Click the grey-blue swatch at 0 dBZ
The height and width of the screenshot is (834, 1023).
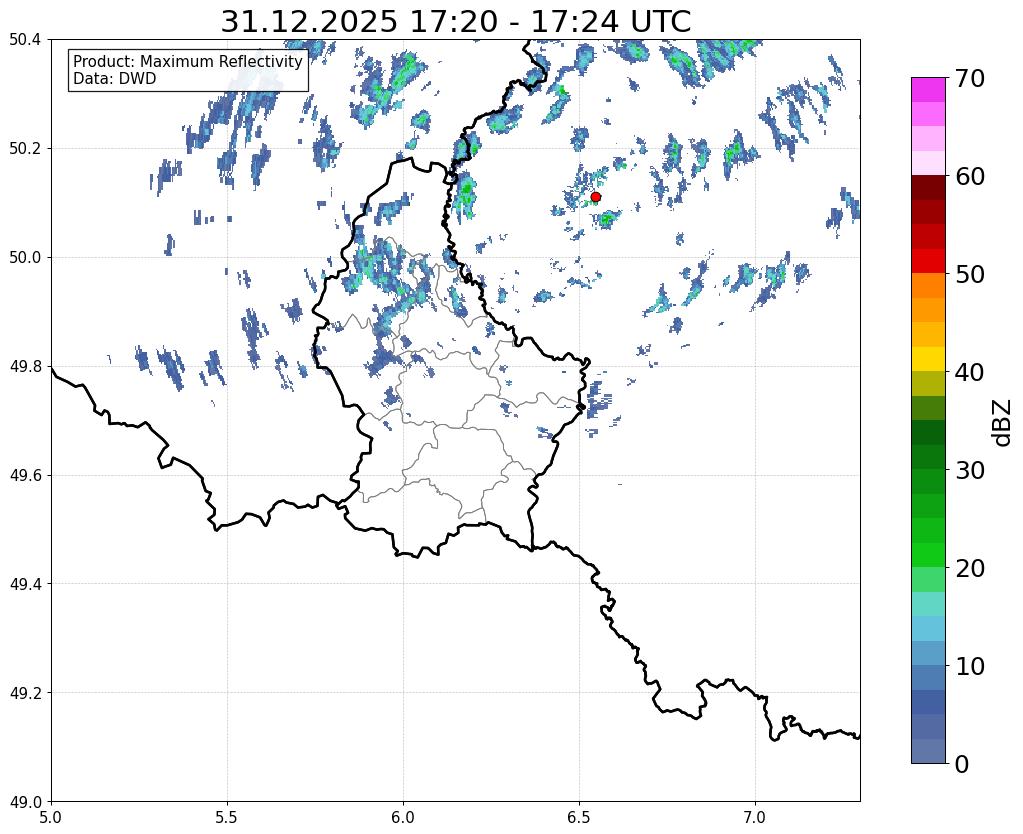click(x=928, y=751)
